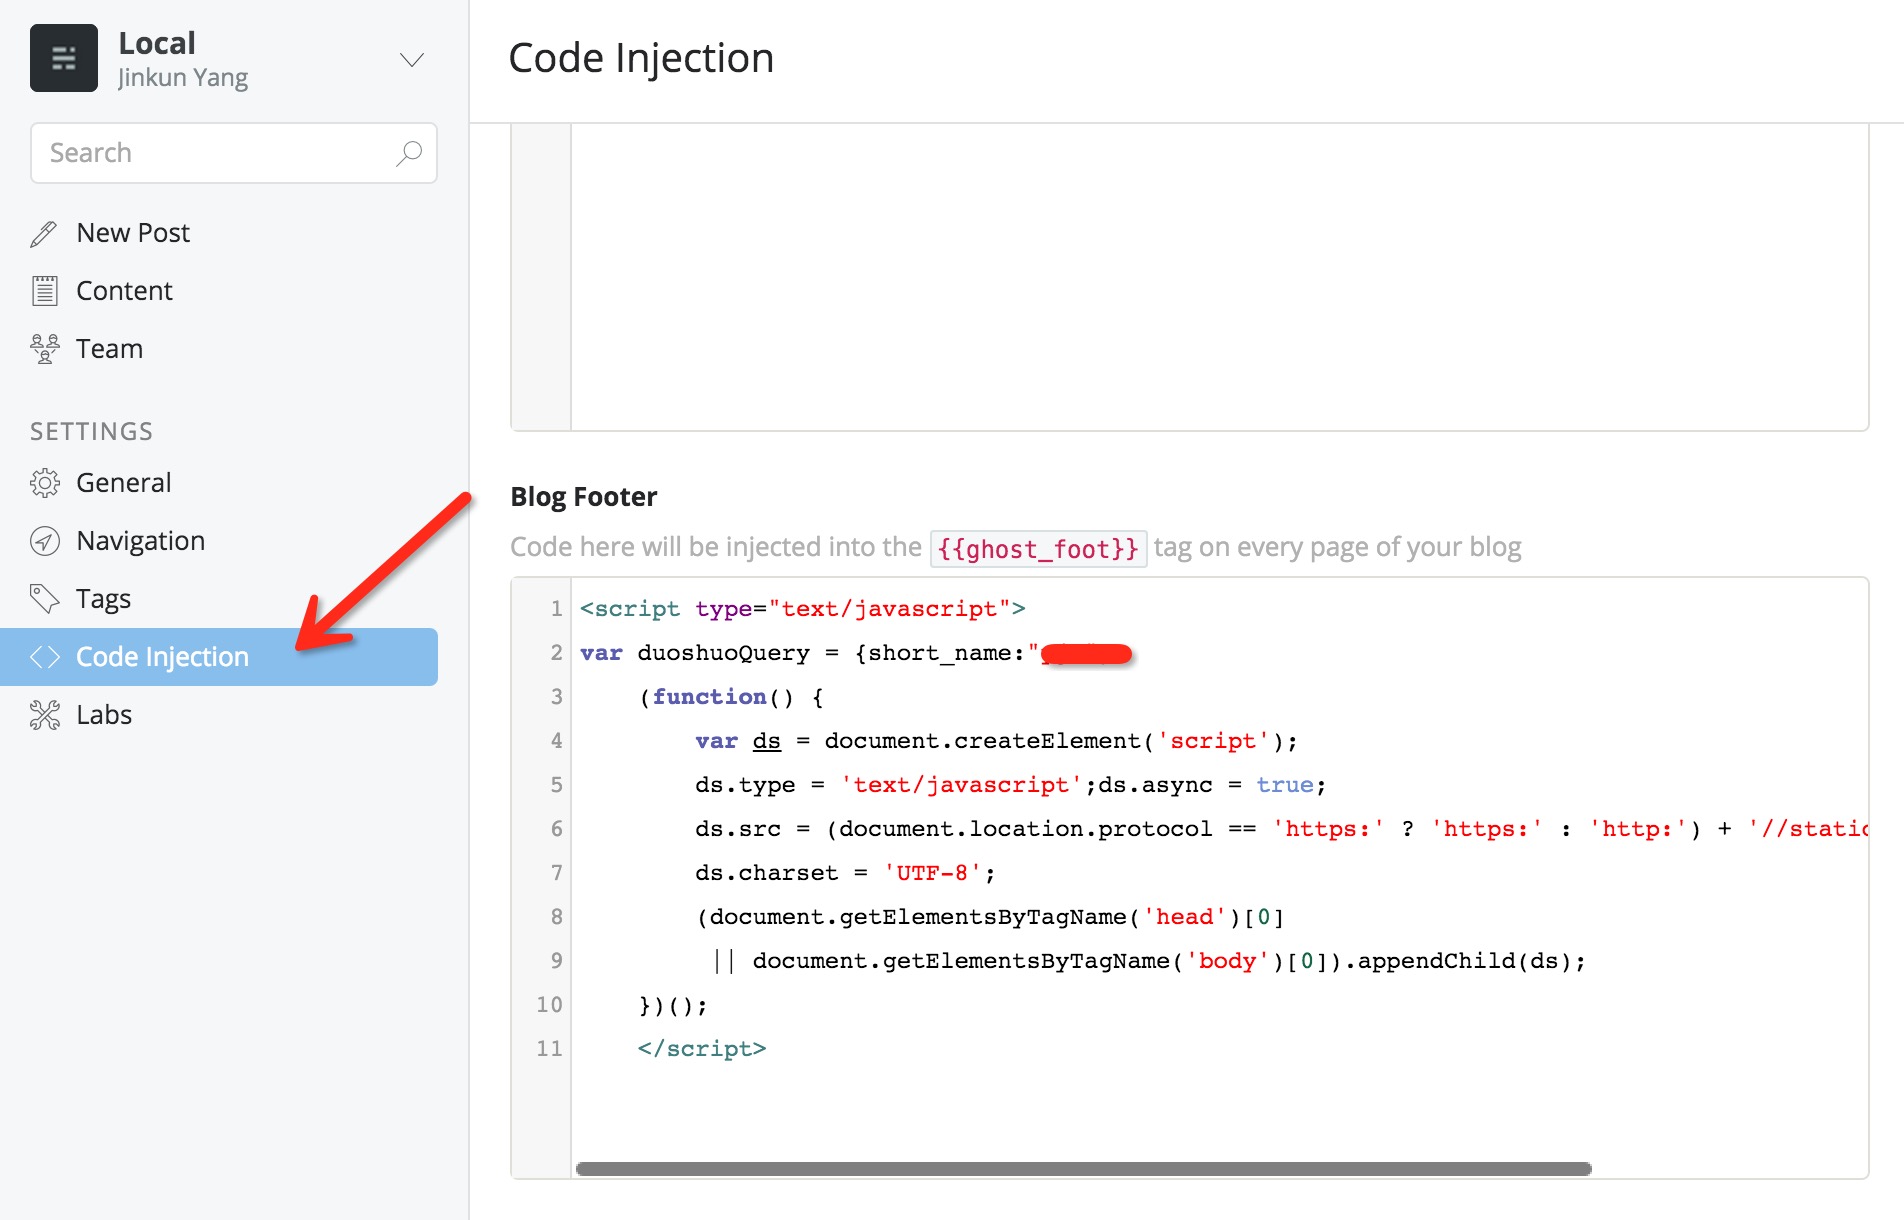Click the {{ghost_foot}} code tag
This screenshot has width=1904, height=1220.
1038,549
